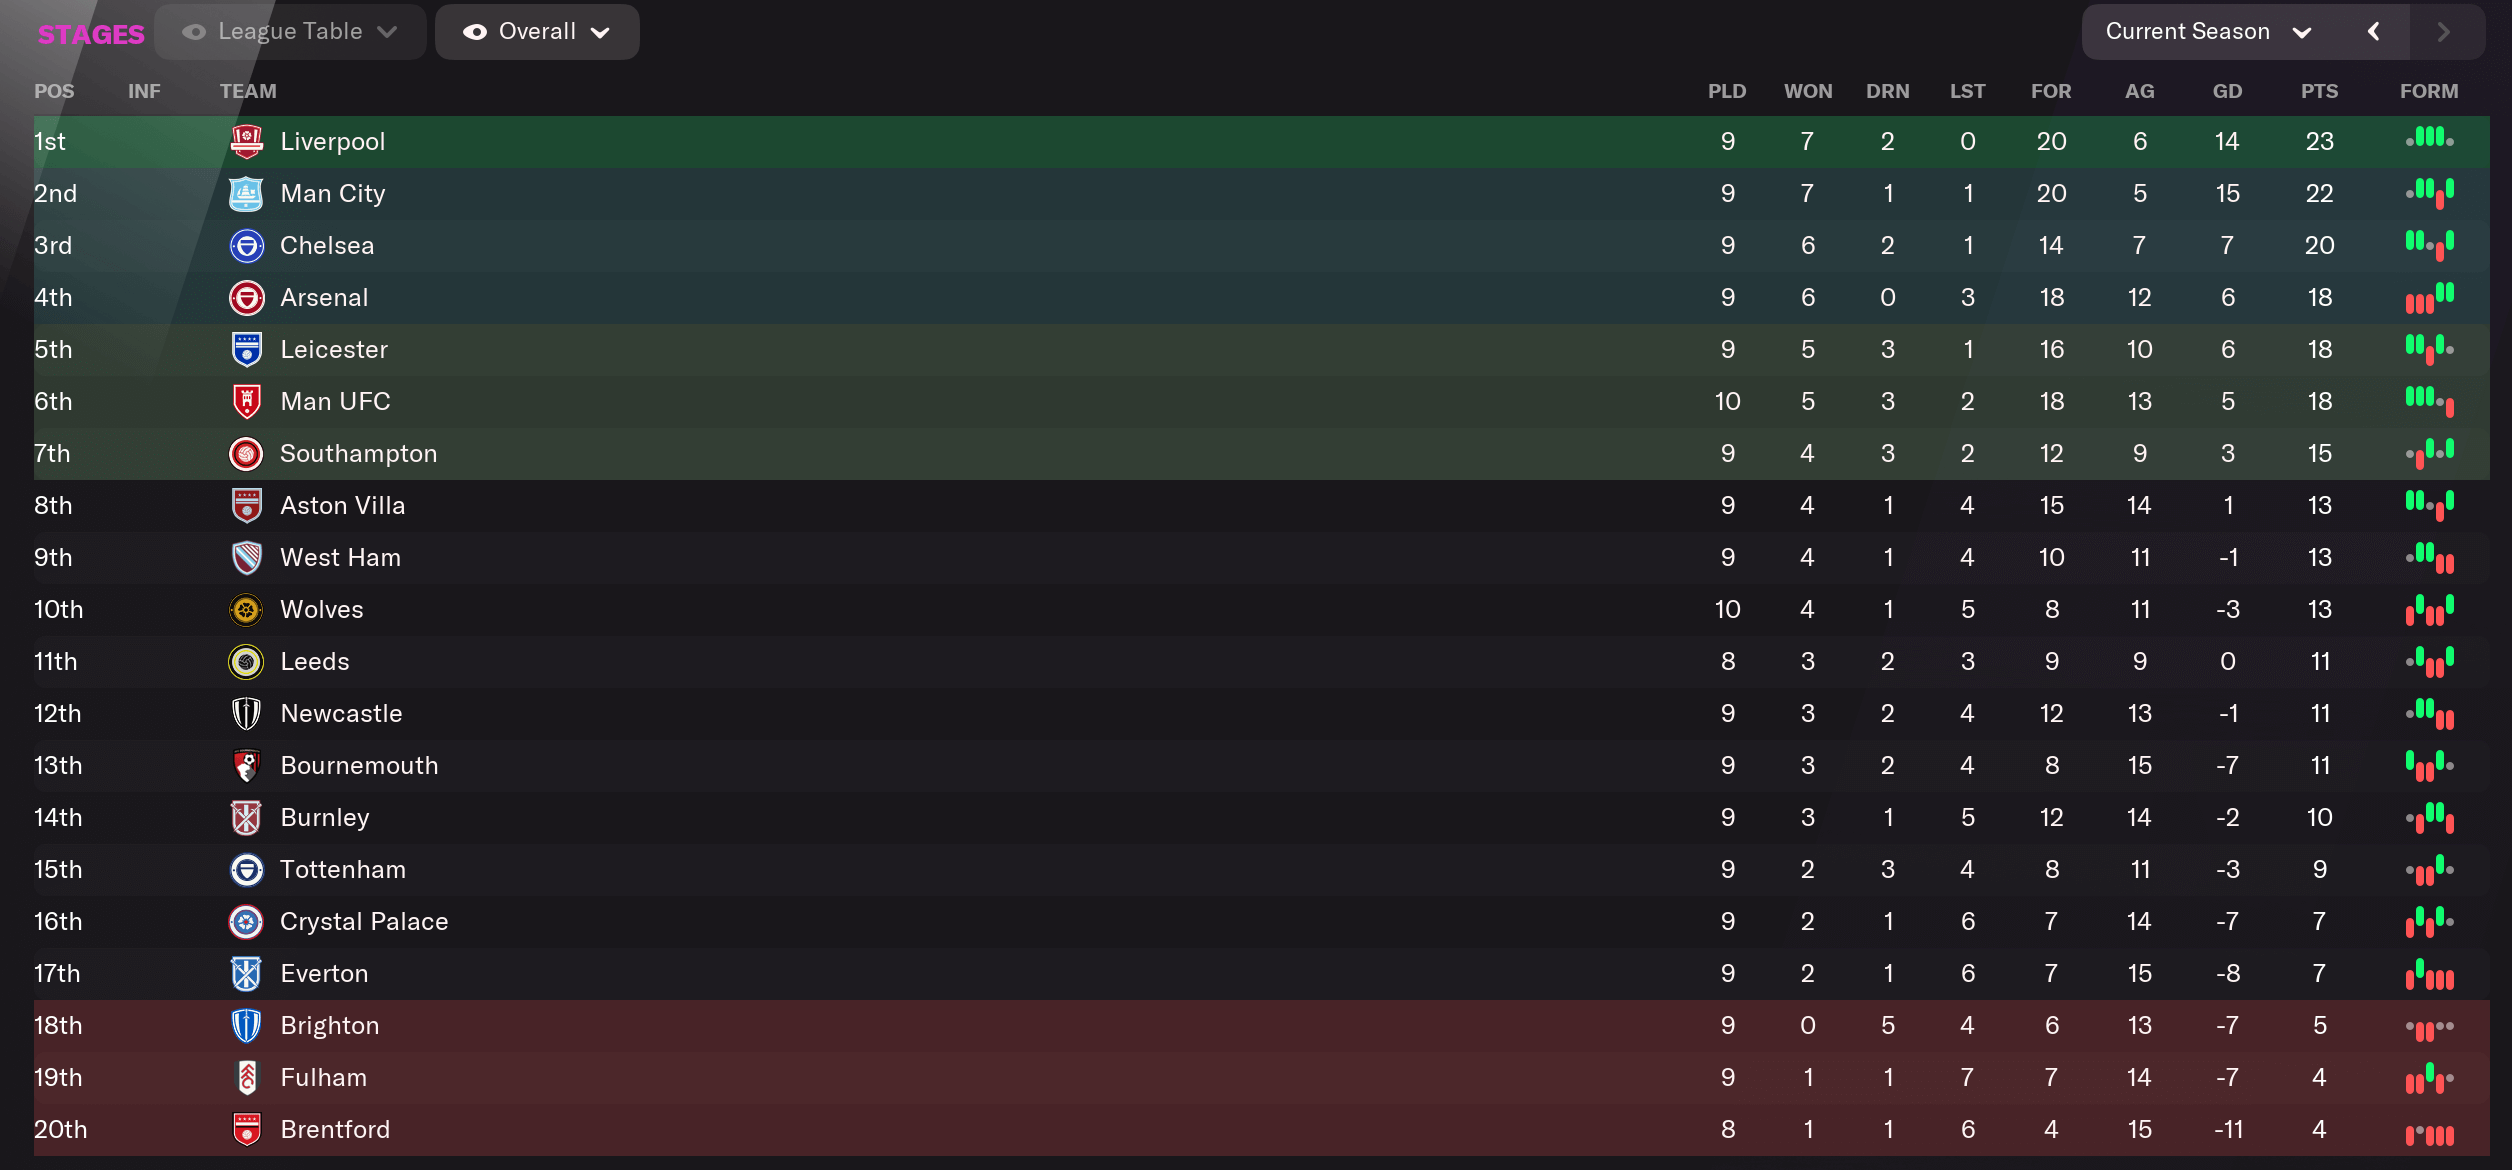Toggle sorting on the WON column
Screen dimensions: 2512x1170
pyautogui.click(x=1807, y=90)
